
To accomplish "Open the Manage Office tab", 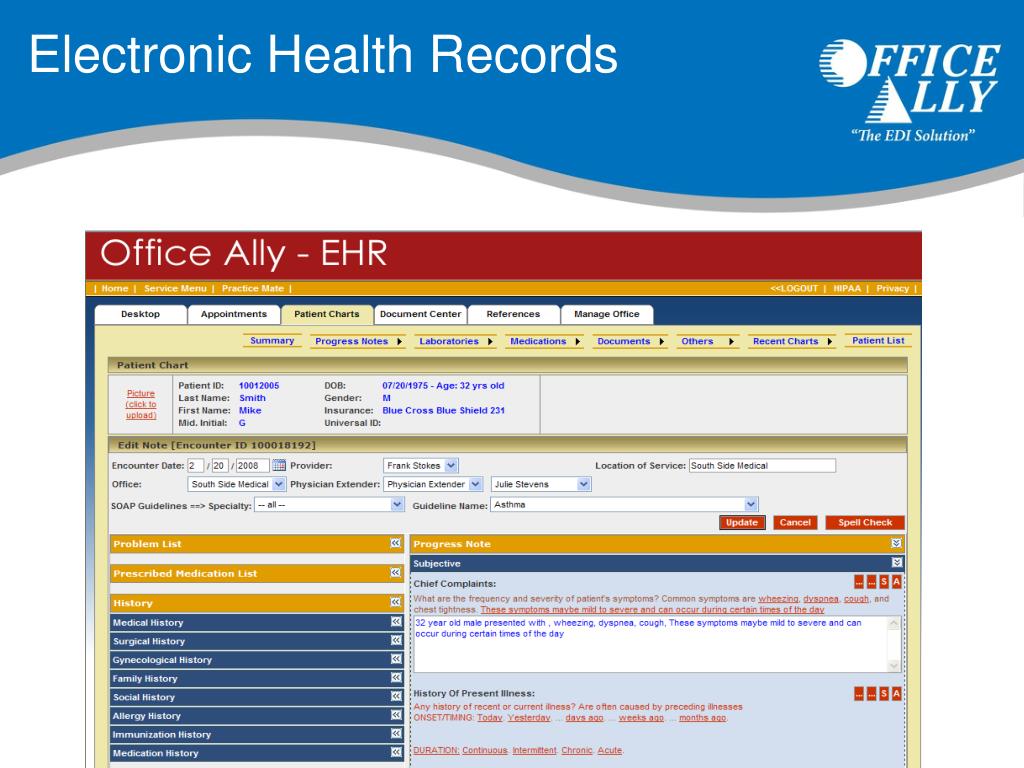I will click(x=607, y=314).
